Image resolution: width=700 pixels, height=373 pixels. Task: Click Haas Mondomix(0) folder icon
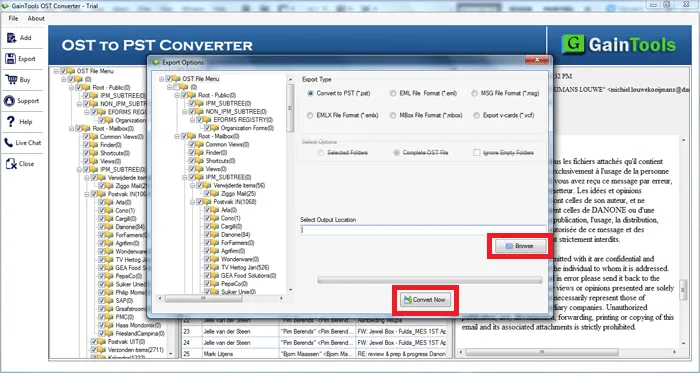109,325
